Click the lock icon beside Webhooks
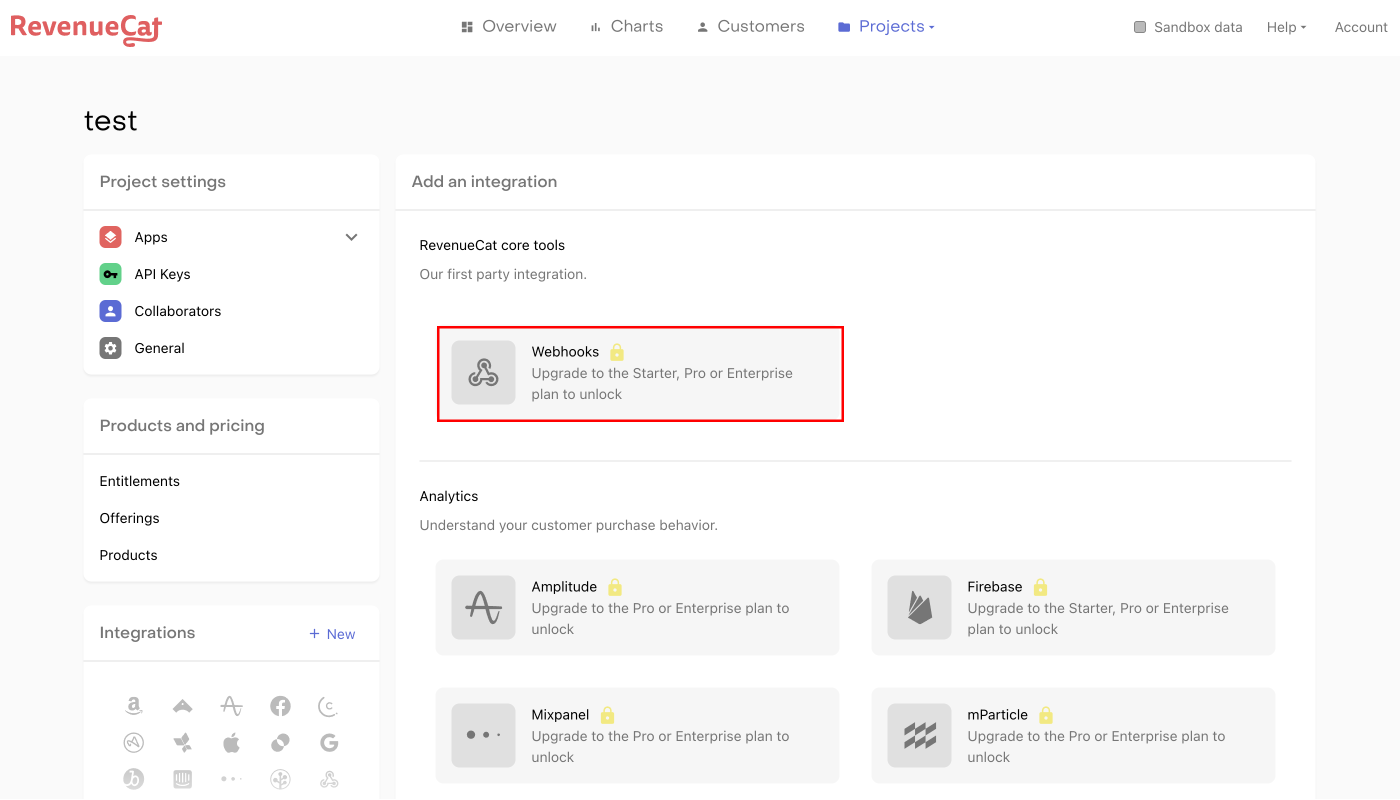Image resolution: width=1400 pixels, height=800 pixels. point(617,352)
